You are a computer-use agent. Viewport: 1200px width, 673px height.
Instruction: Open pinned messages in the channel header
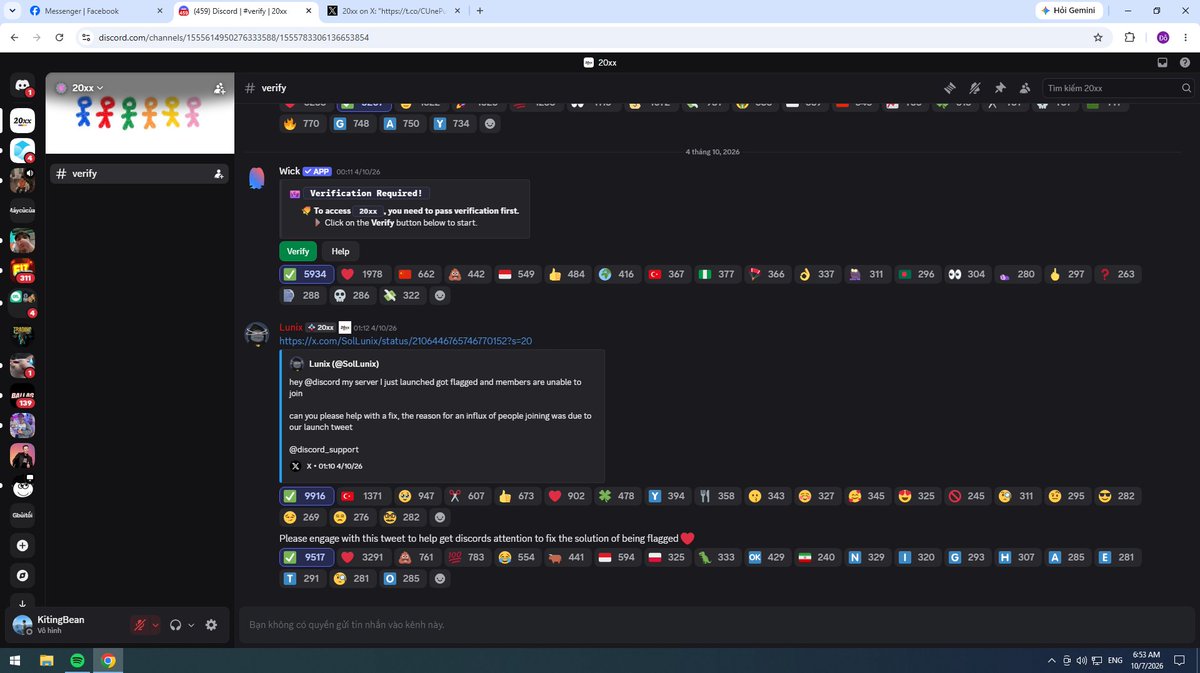pyautogui.click(x=999, y=88)
